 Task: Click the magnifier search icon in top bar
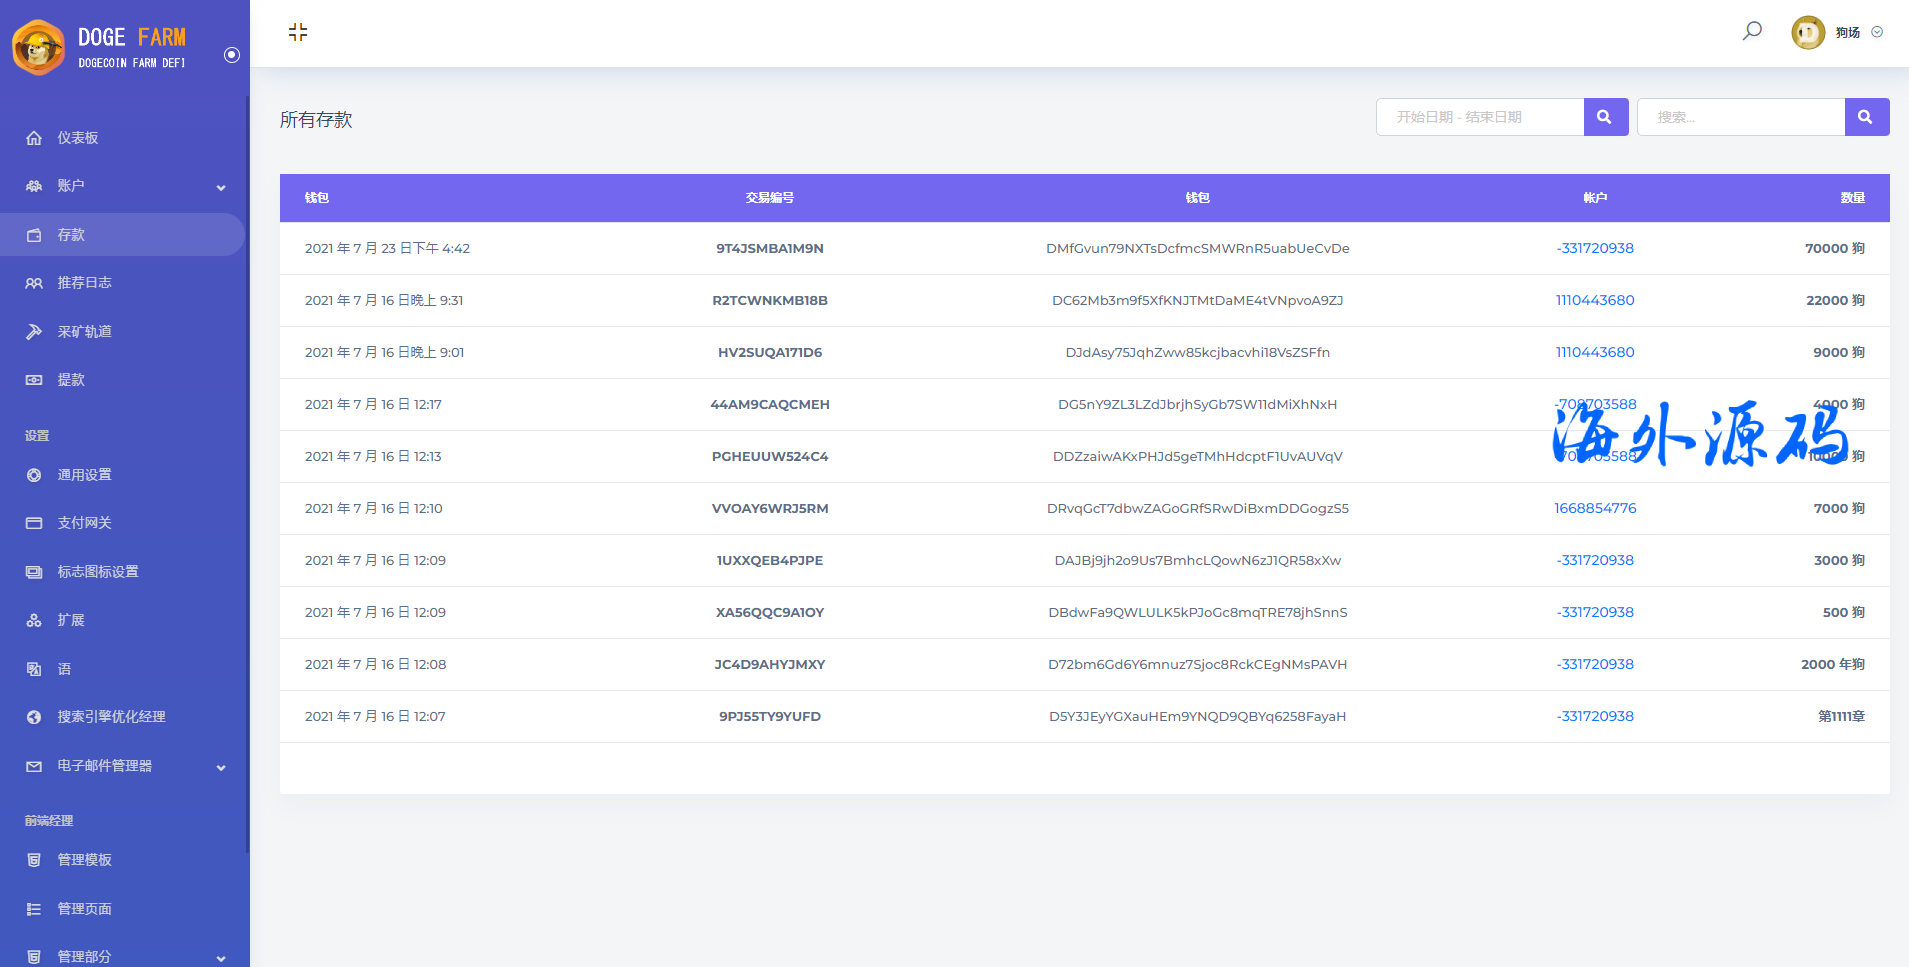coord(1752,31)
